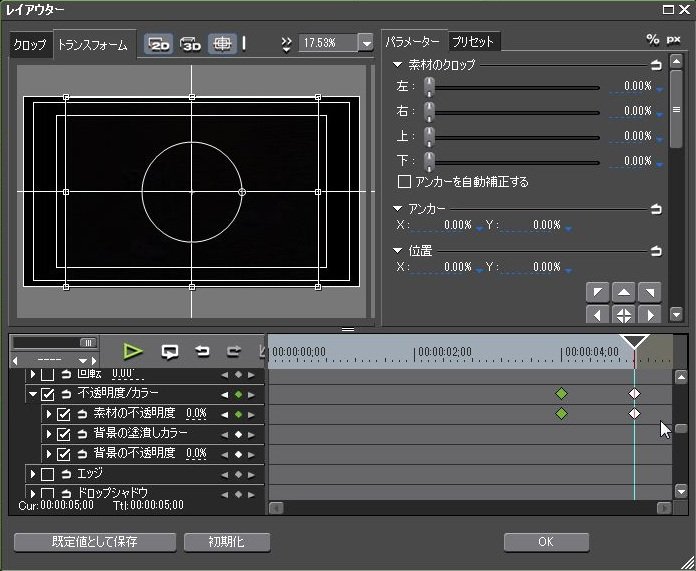Click the redo icon in timeline toolbar
Image resolution: width=696 pixels, height=571 pixels.
click(x=233, y=351)
